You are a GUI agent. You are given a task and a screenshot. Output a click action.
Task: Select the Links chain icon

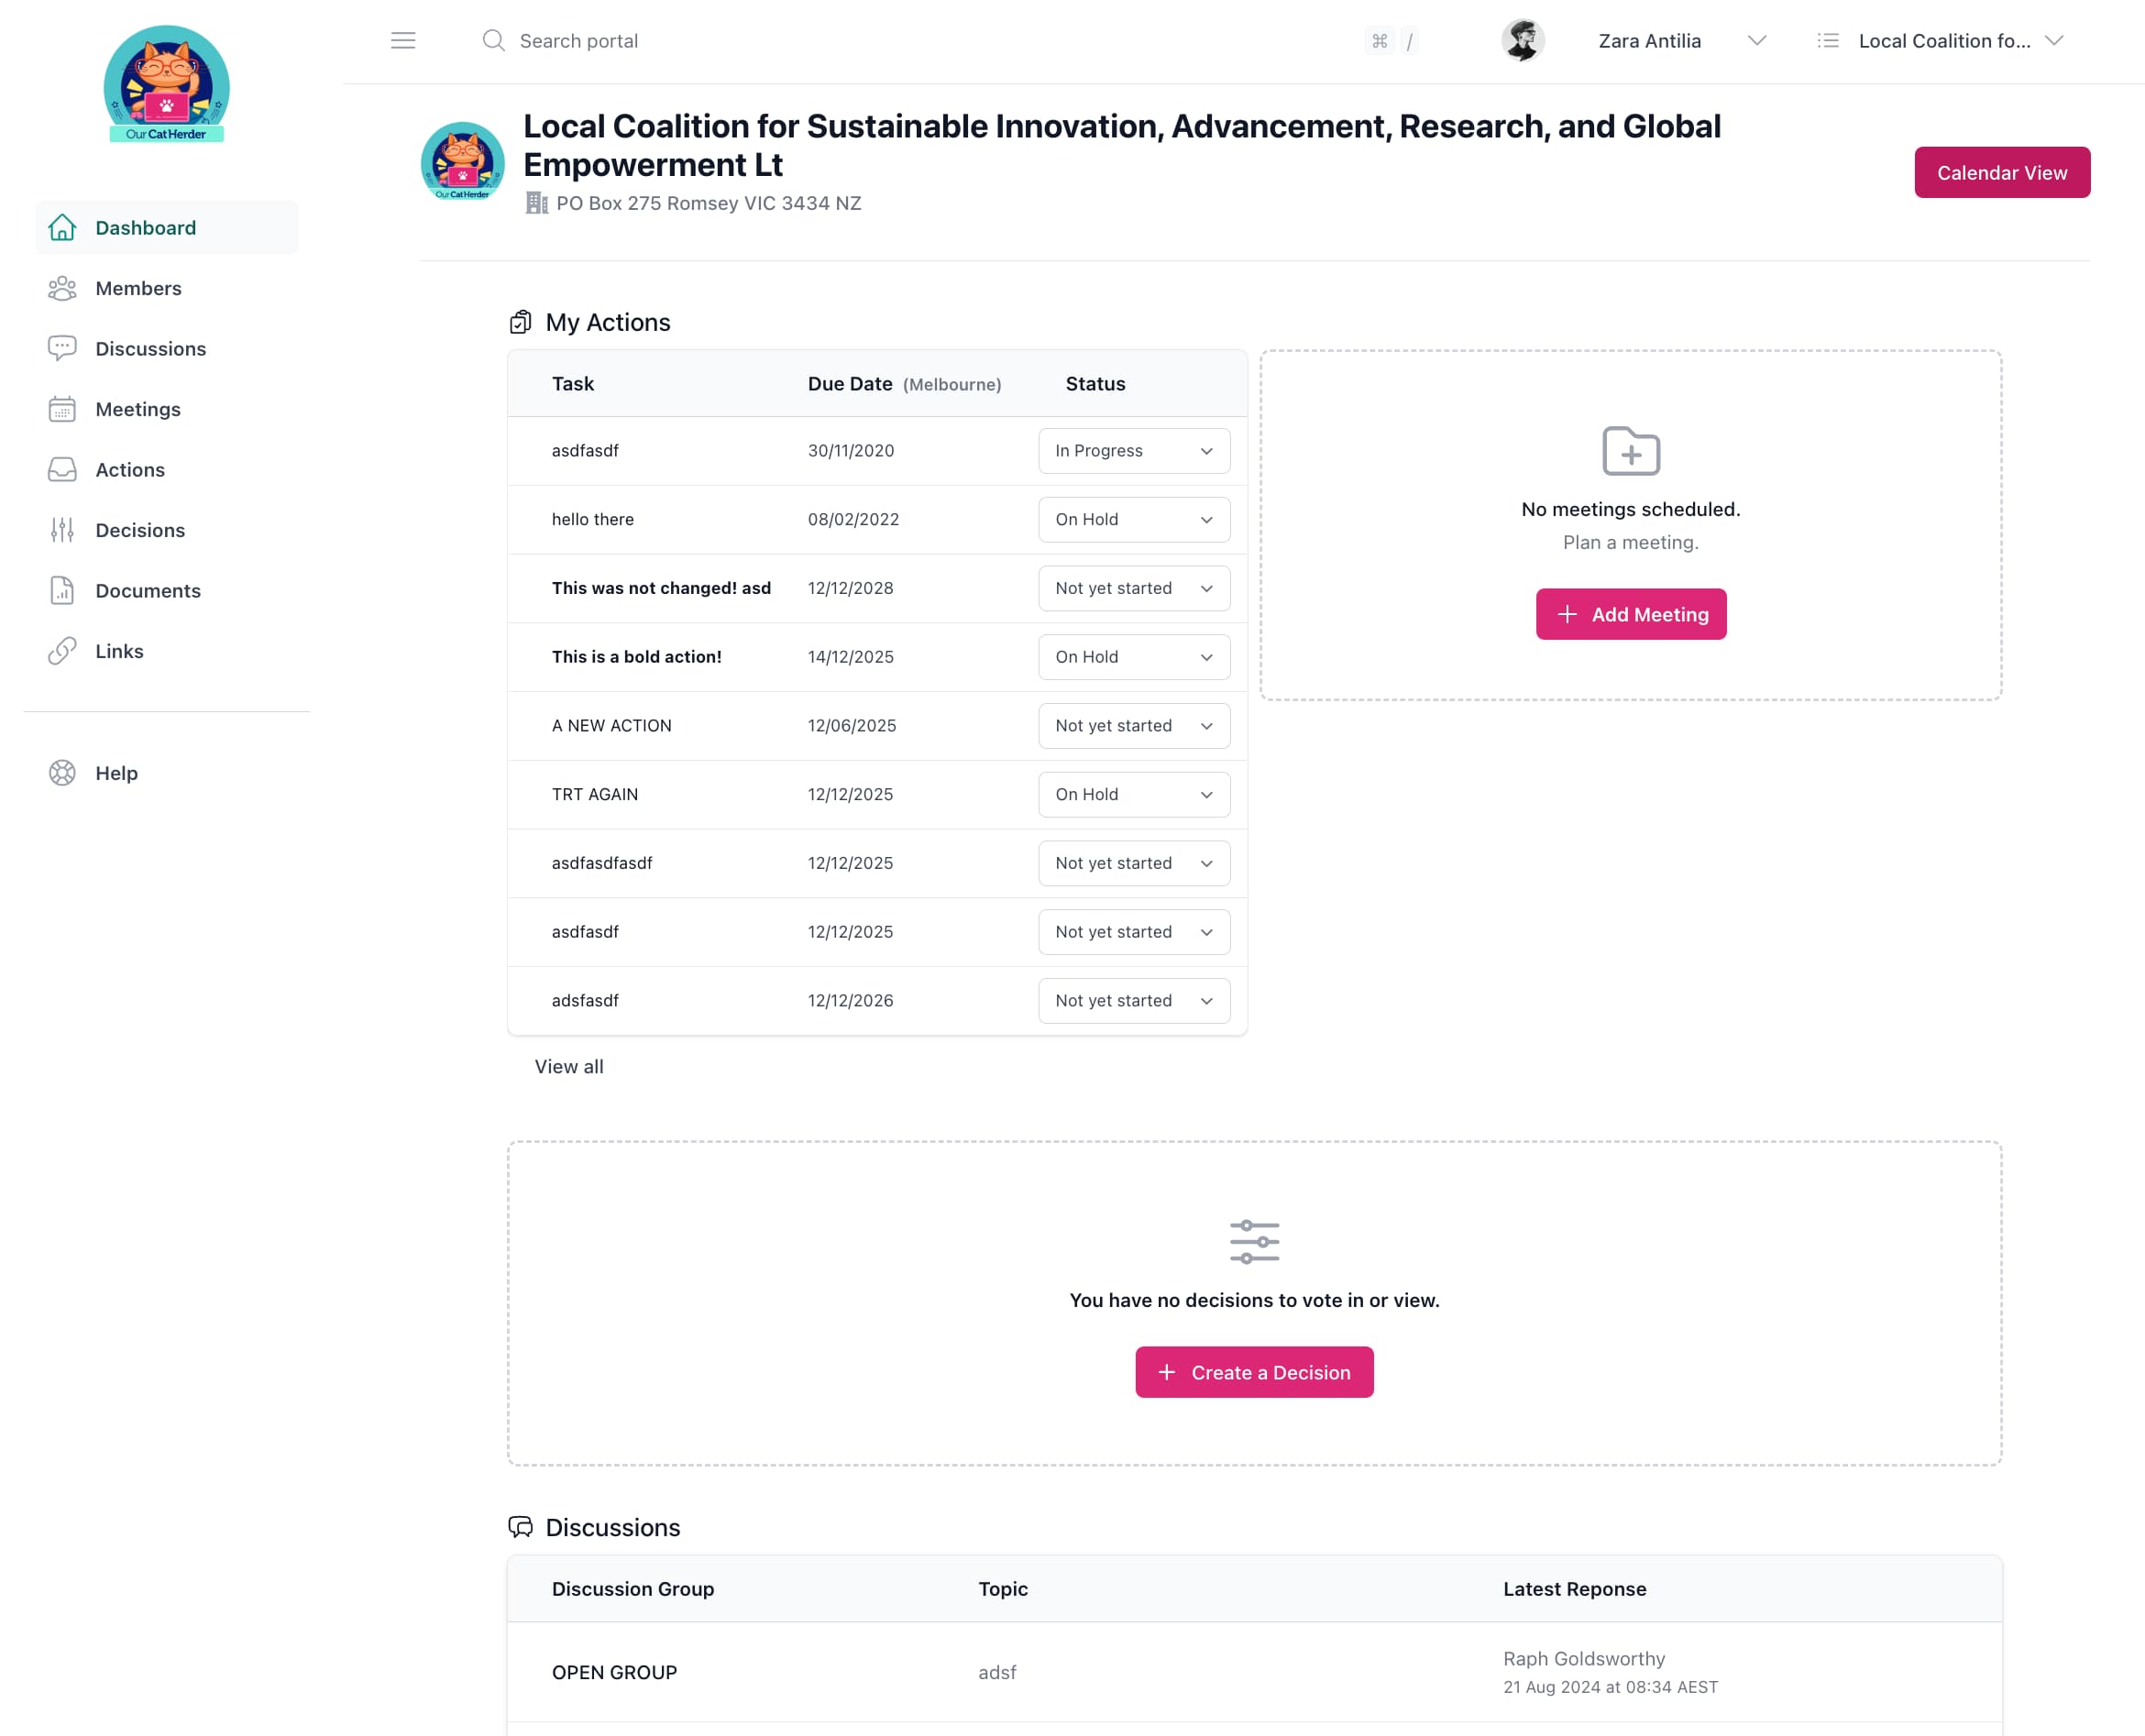(62, 651)
